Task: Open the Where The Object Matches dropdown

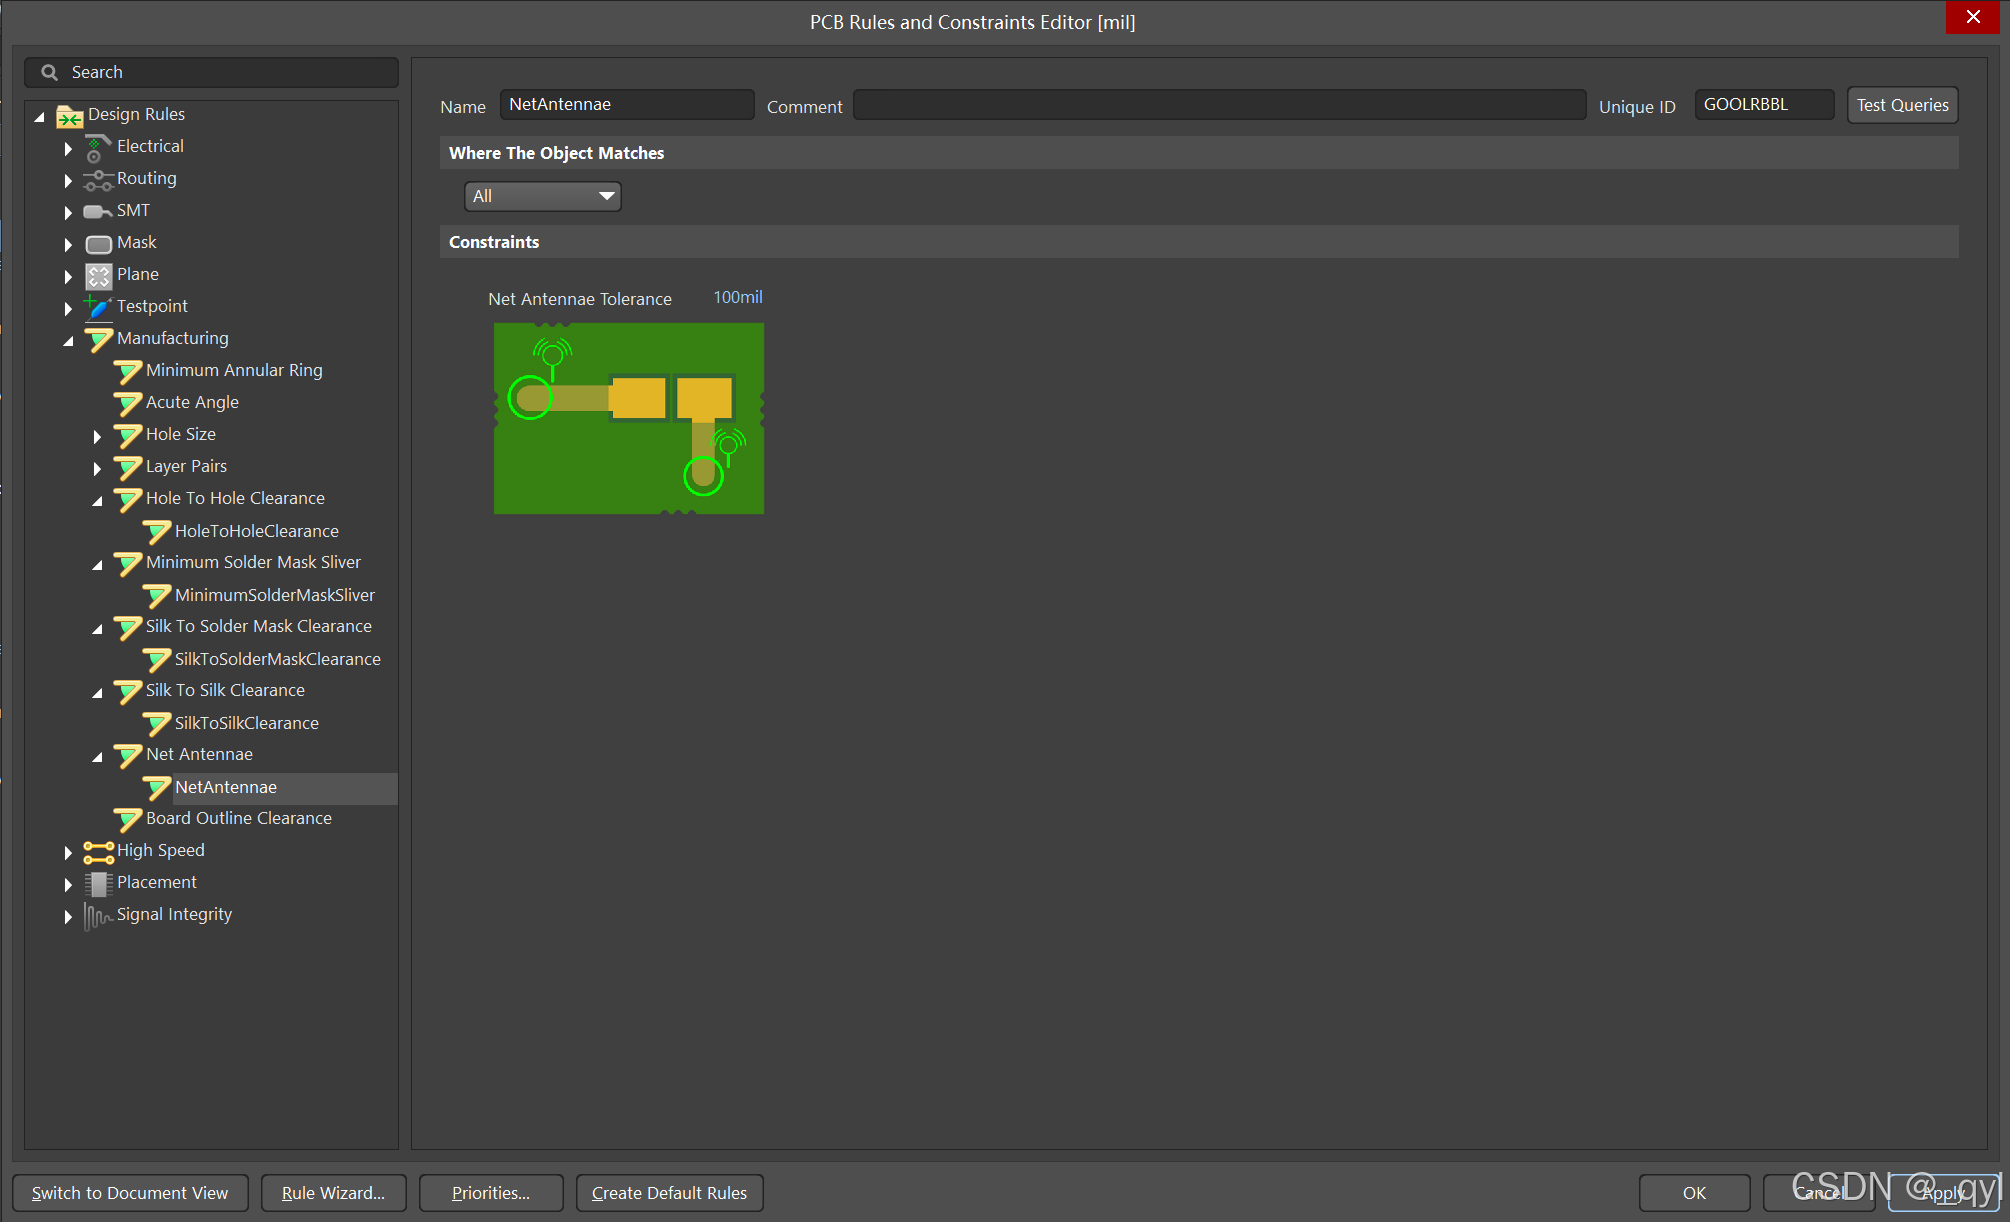Action: (543, 196)
